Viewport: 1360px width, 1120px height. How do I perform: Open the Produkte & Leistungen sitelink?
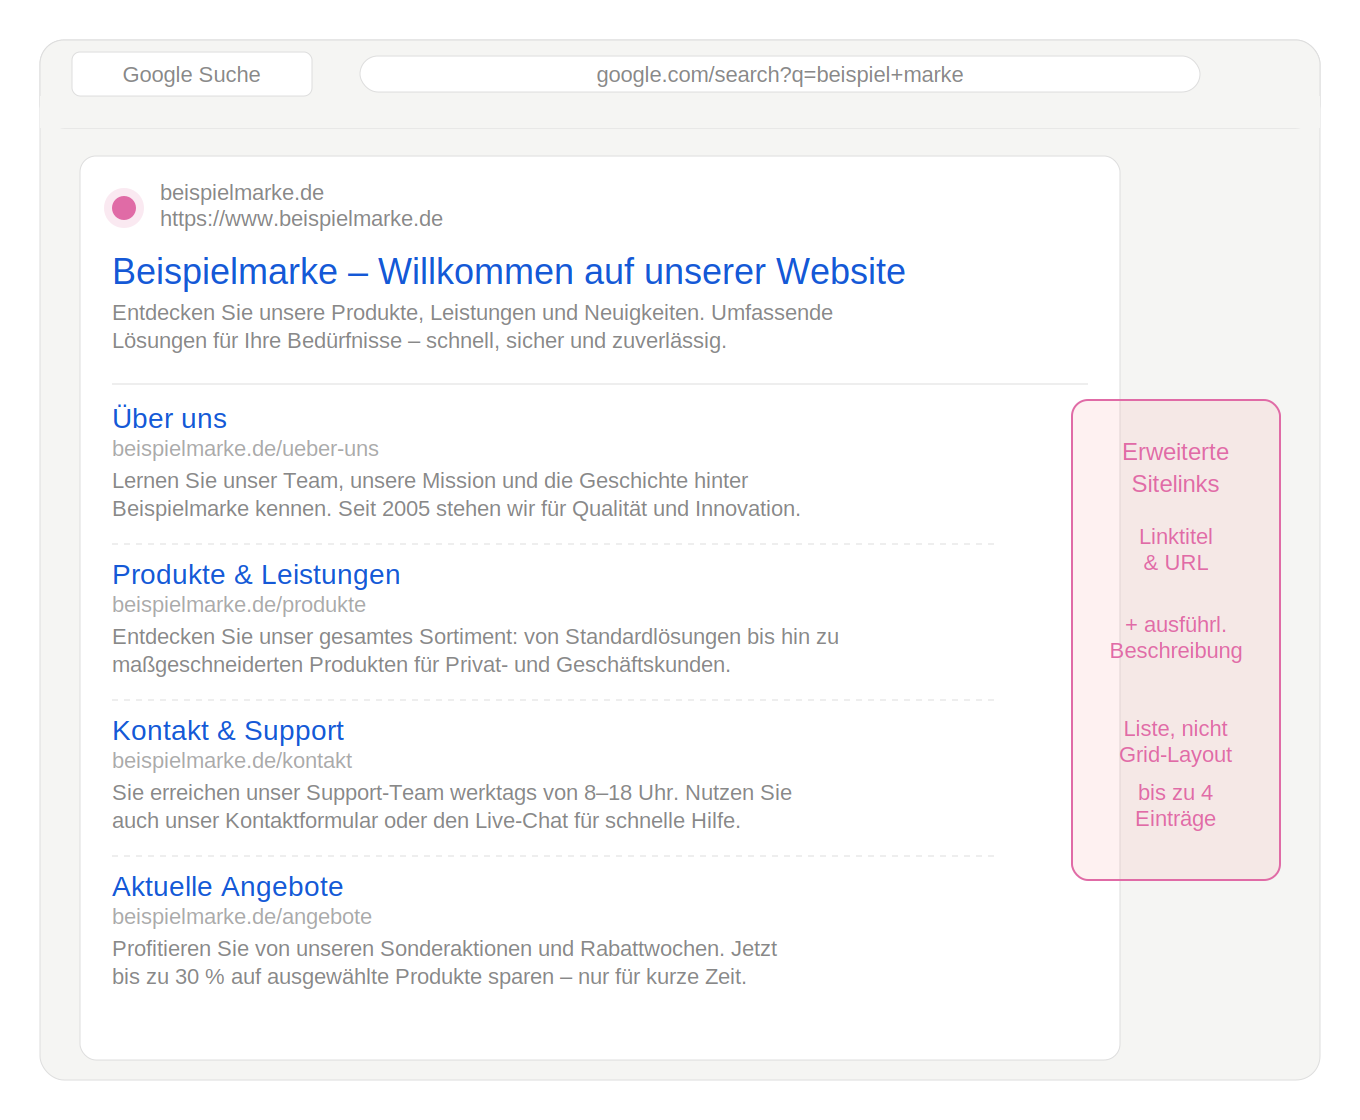(256, 574)
